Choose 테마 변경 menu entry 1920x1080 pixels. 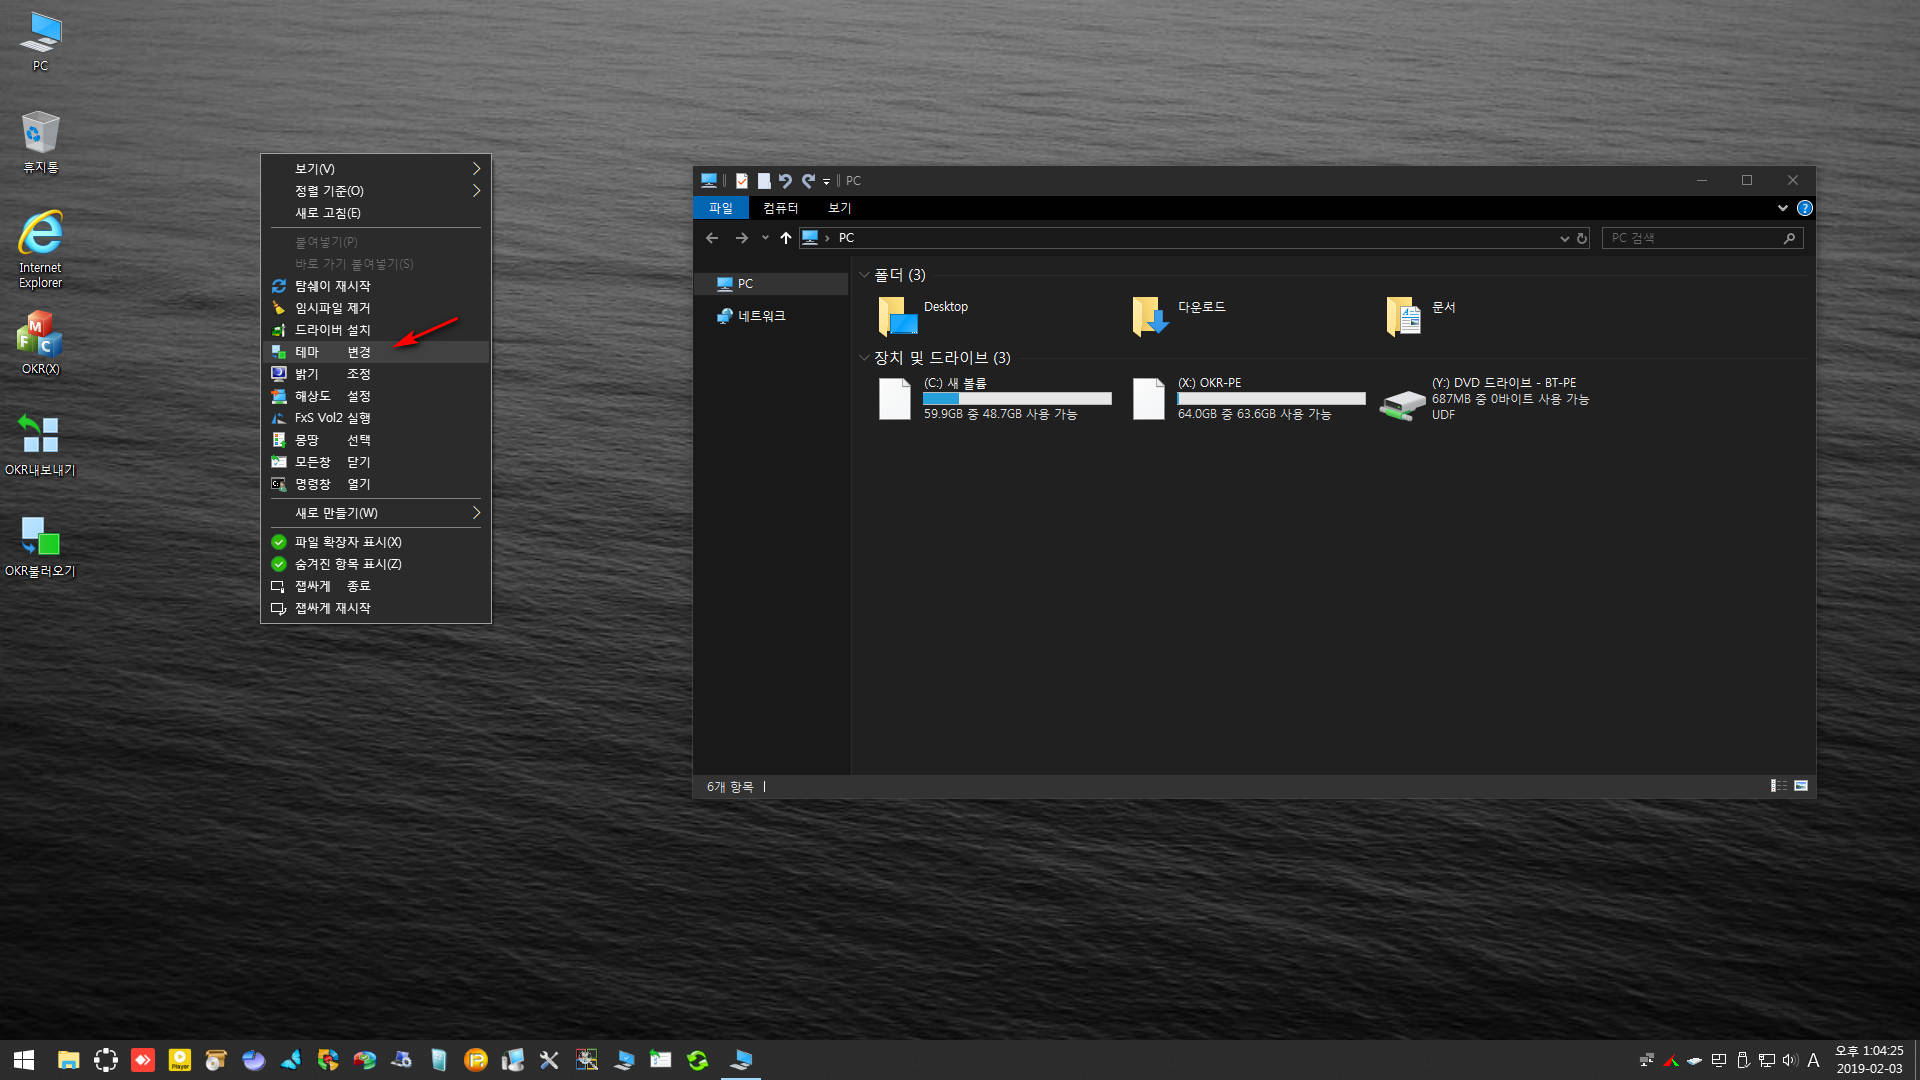[376, 352]
